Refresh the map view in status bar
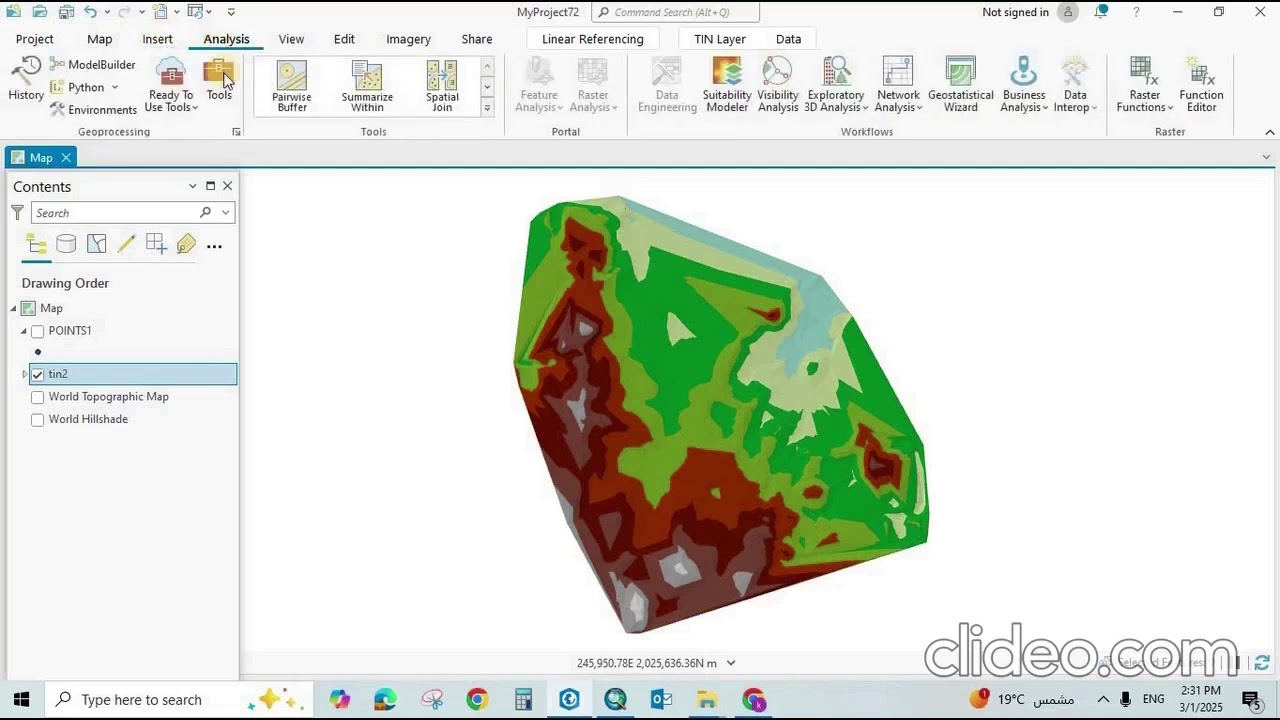 1262,663
